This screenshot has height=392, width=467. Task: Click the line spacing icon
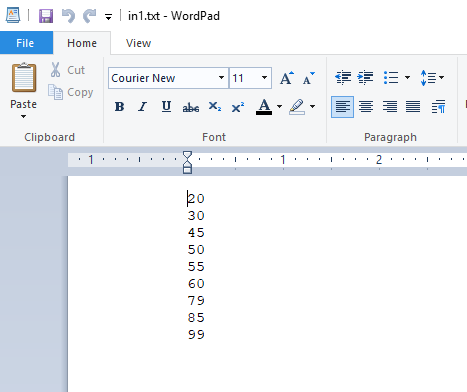click(x=428, y=78)
